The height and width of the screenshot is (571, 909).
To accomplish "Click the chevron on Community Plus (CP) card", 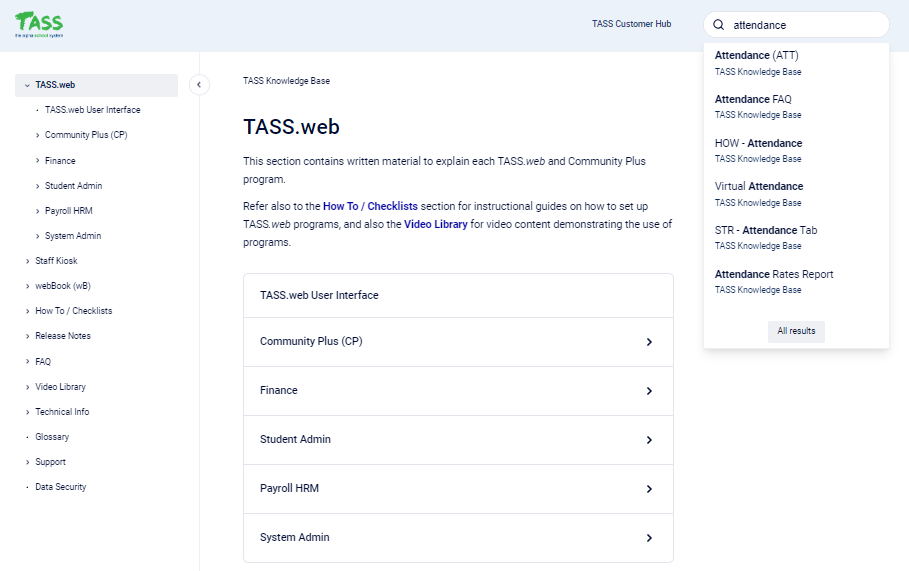I will tap(649, 342).
